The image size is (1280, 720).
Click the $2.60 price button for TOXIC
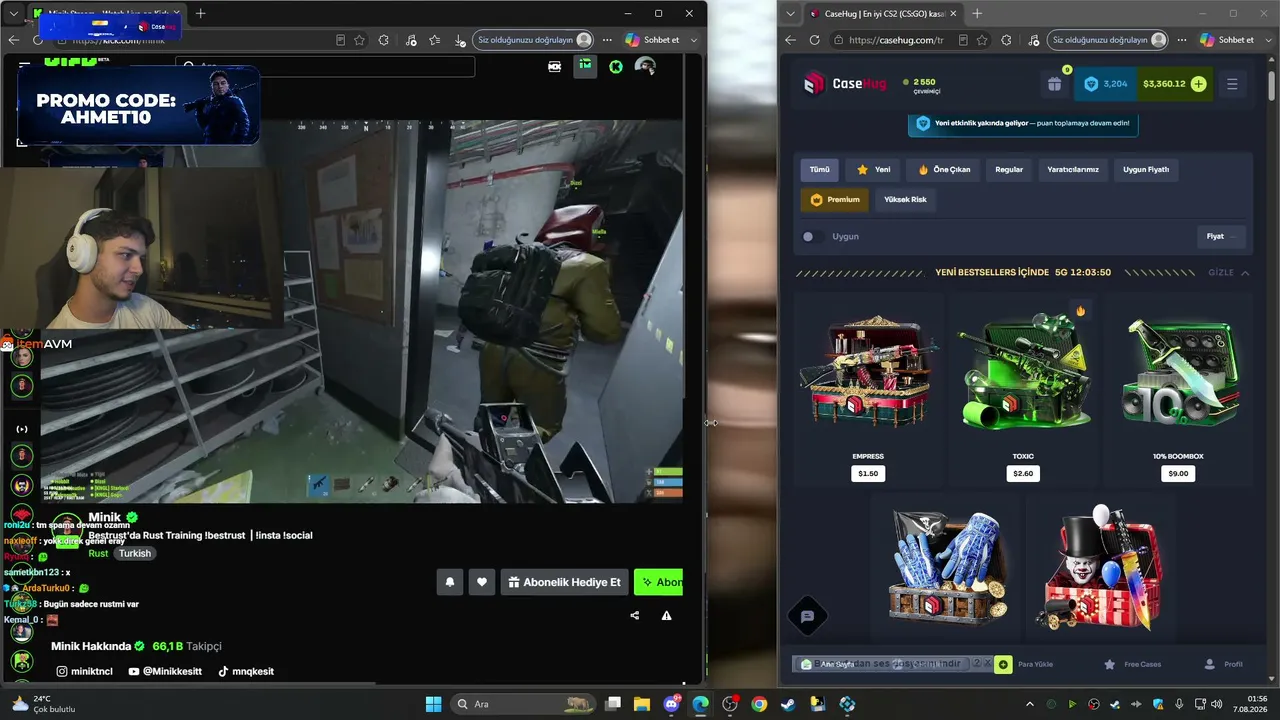[x=1023, y=473]
